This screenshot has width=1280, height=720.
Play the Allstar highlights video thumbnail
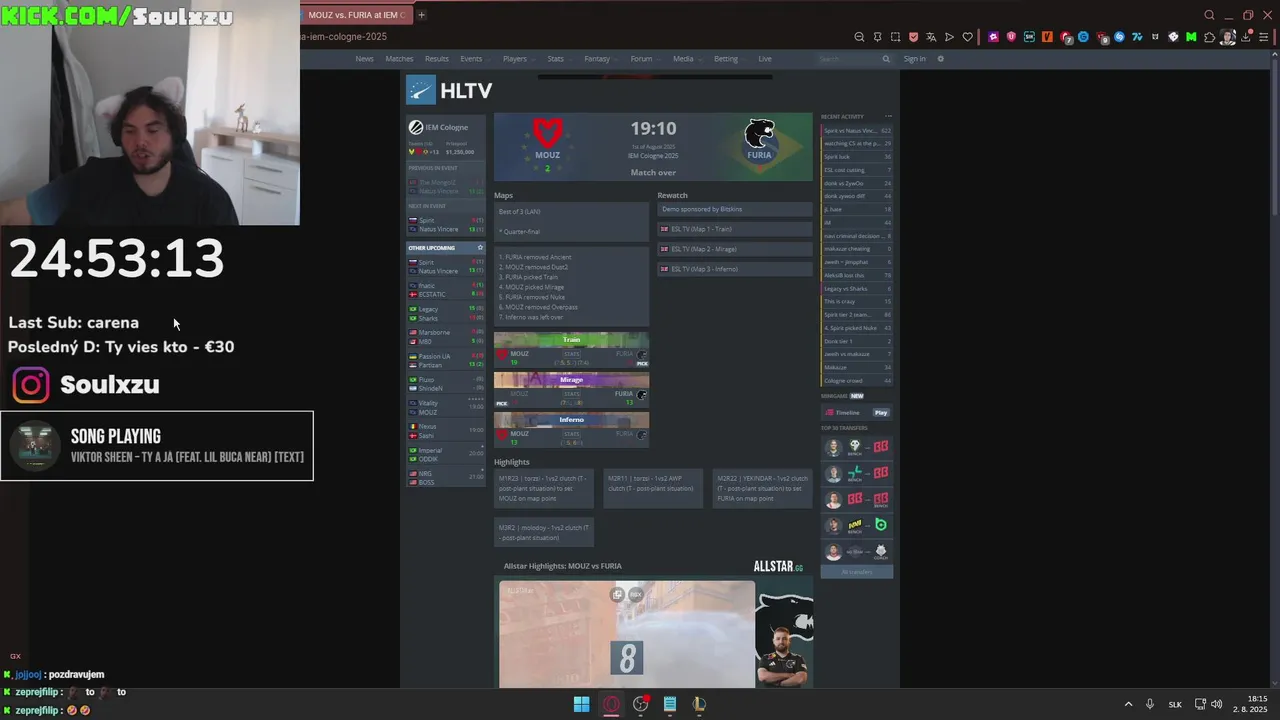click(627, 634)
